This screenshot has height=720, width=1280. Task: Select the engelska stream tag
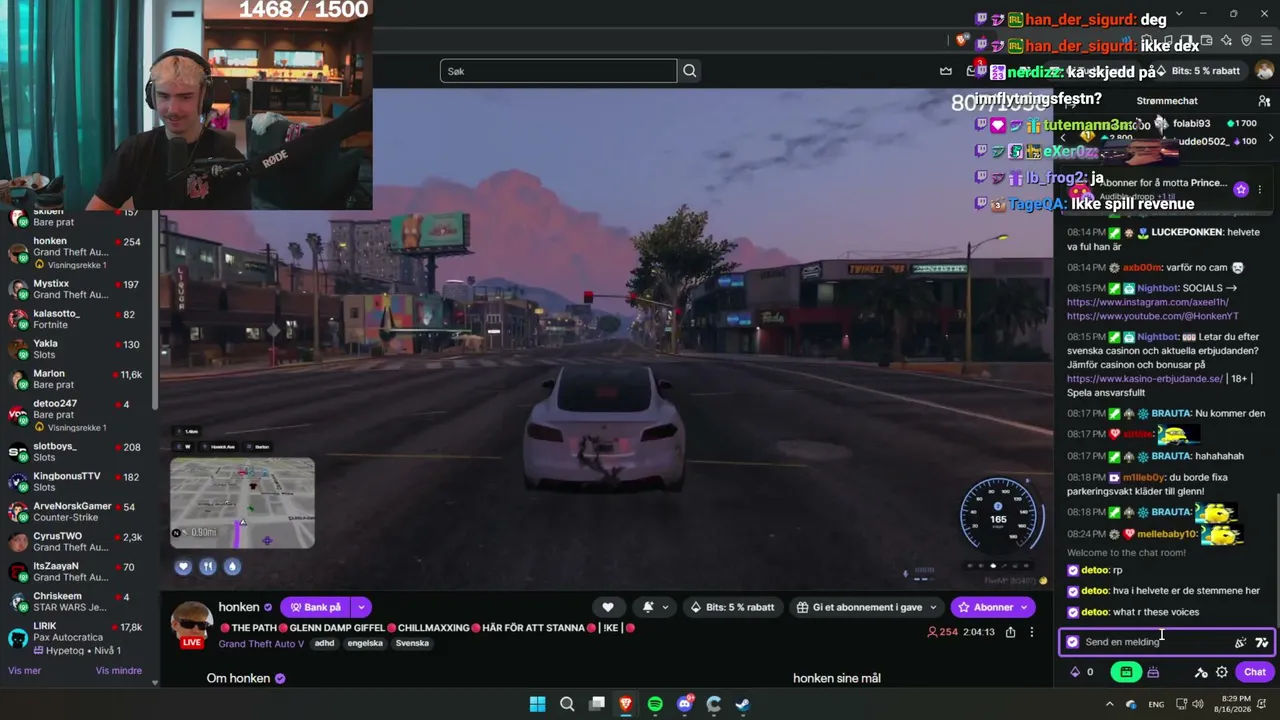coord(364,643)
